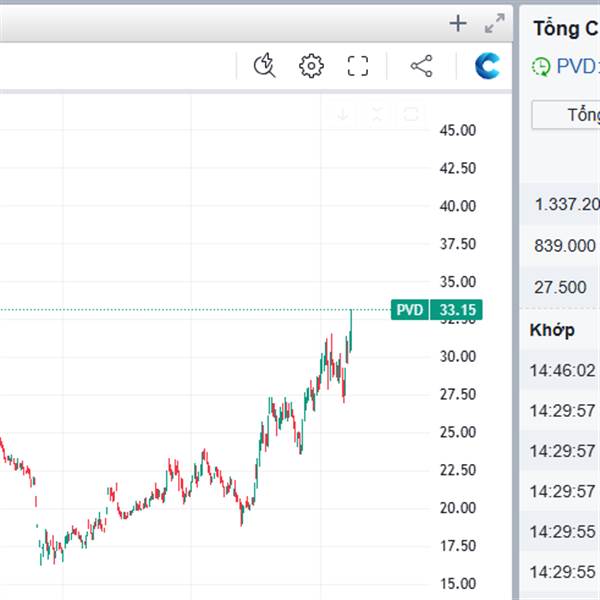Click the faint down-arrow pane button
The height and width of the screenshot is (600, 600).
point(343,114)
